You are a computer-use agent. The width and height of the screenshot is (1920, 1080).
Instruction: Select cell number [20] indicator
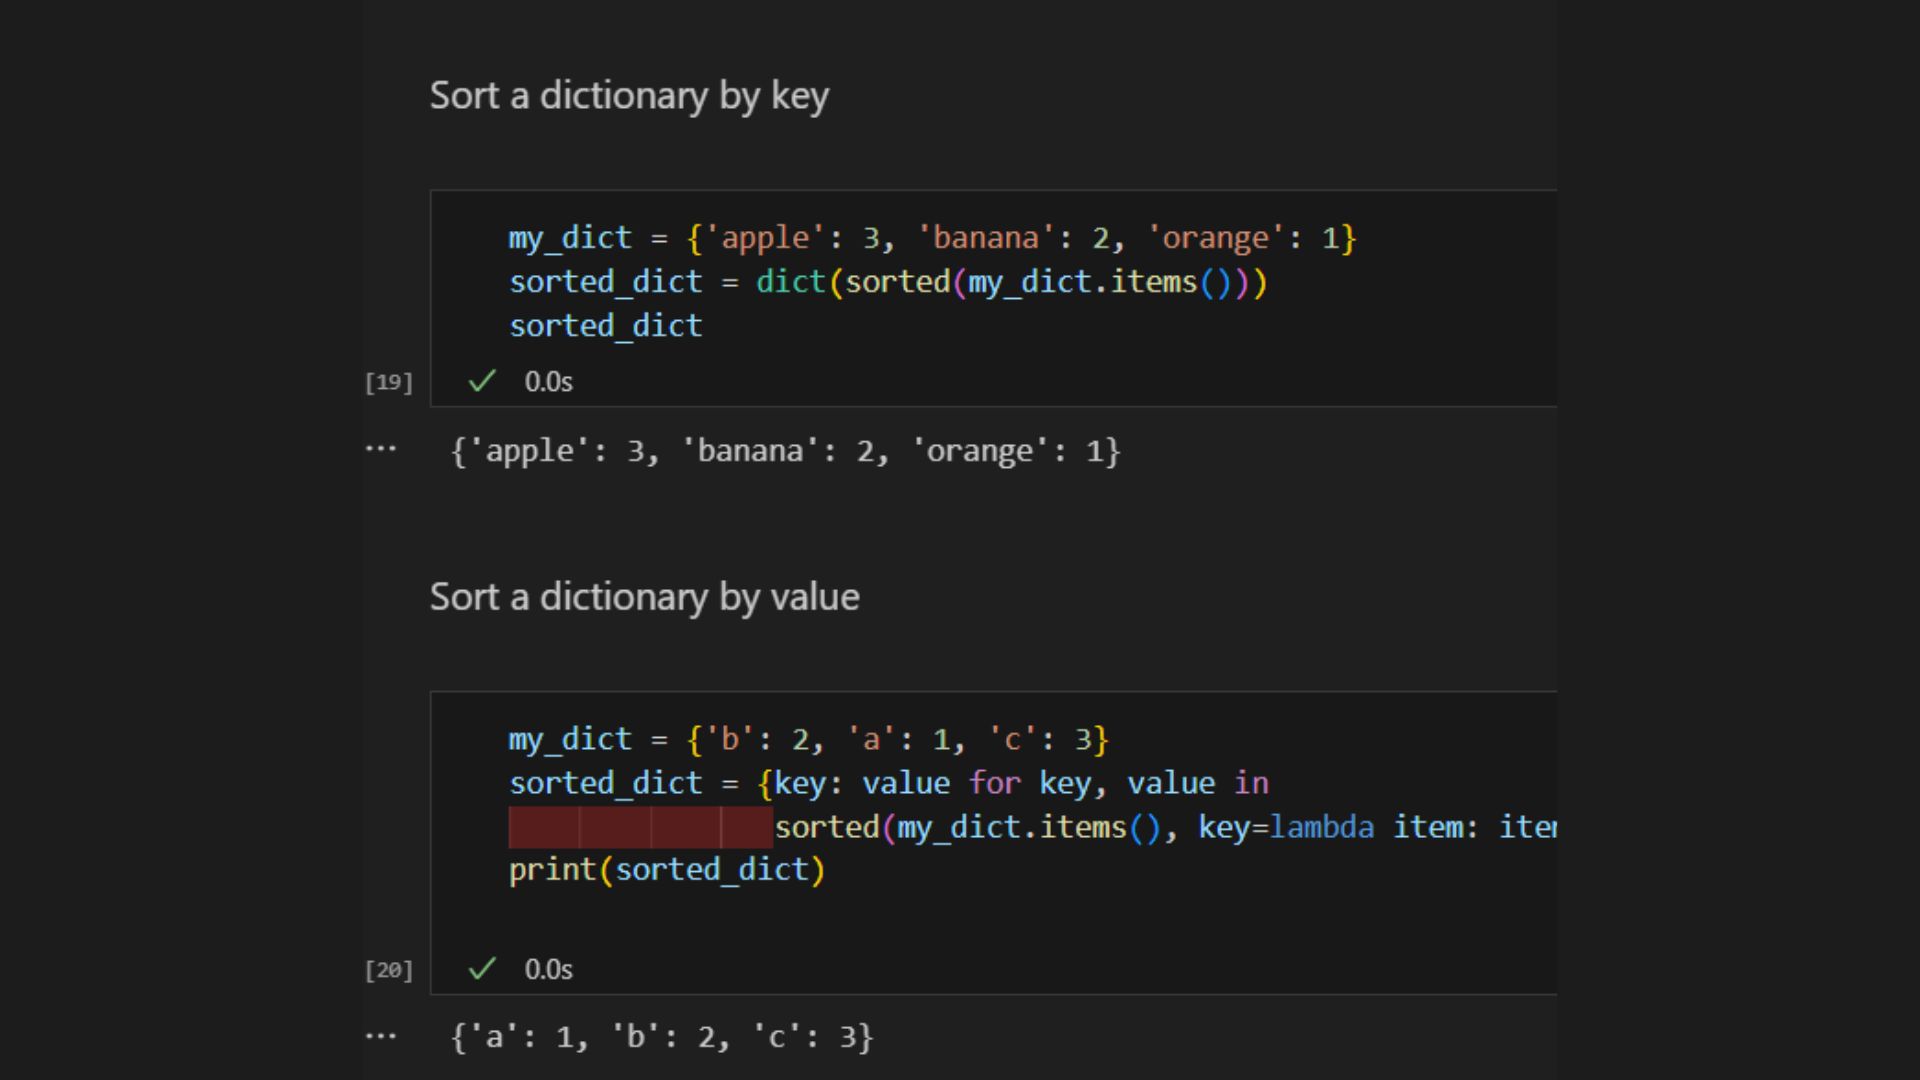coord(389,969)
